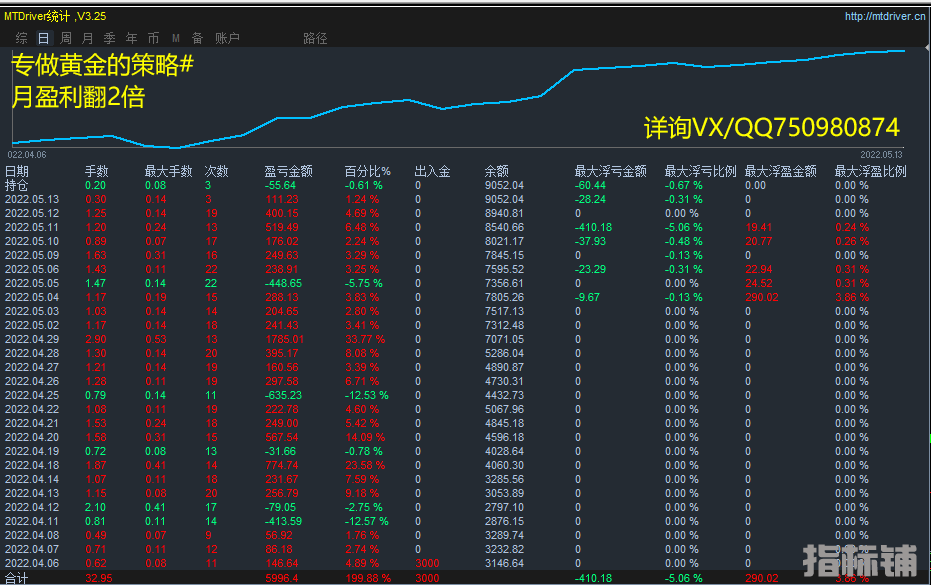Click total percentage 199.88 %
Viewport: 931px width, 585px height.
[368, 578]
